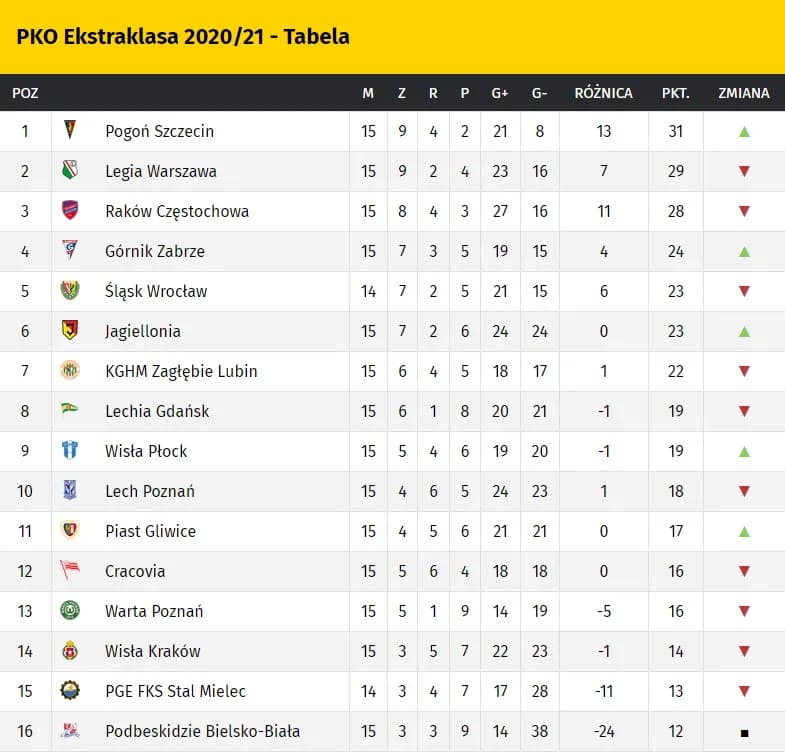Click the Pogoń Szczecin club crest
The height and width of the screenshot is (754, 785).
69,131
